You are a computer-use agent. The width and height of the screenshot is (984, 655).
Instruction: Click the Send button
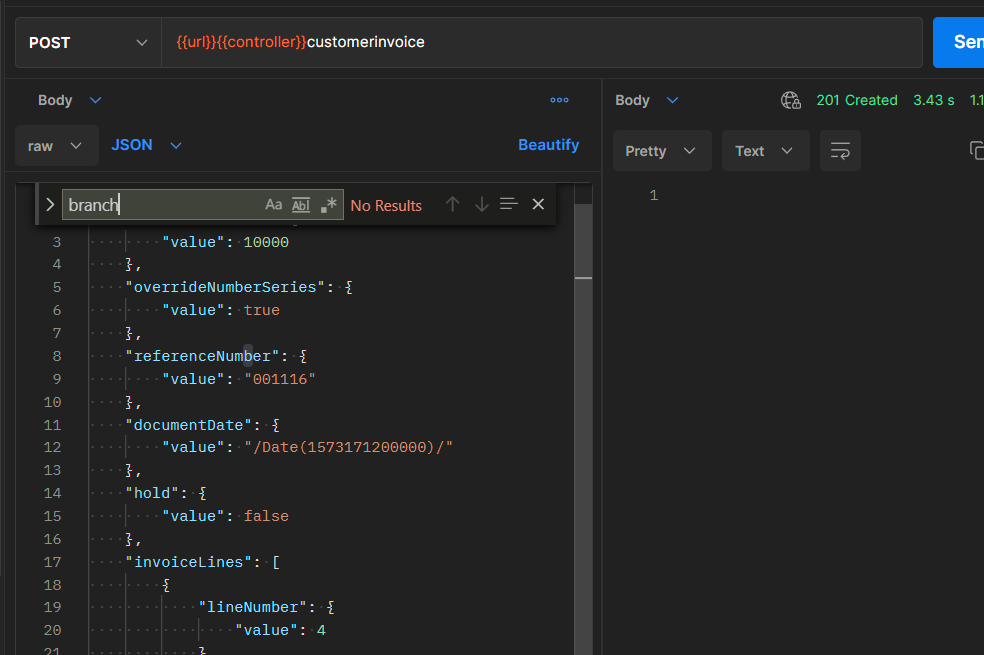pos(965,42)
